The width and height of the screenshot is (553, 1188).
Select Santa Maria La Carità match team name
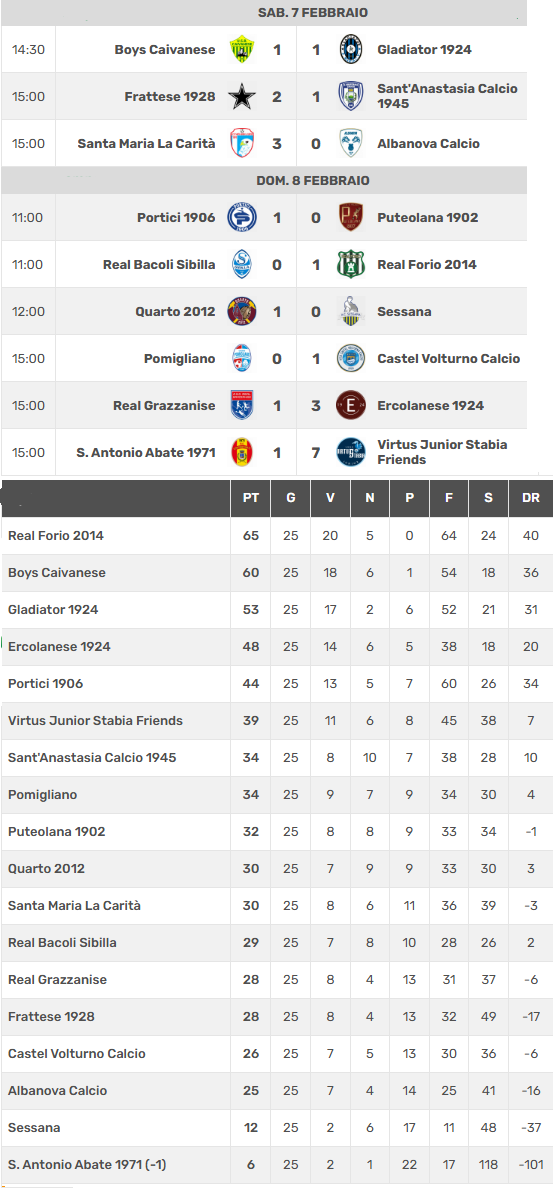(x=146, y=143)
